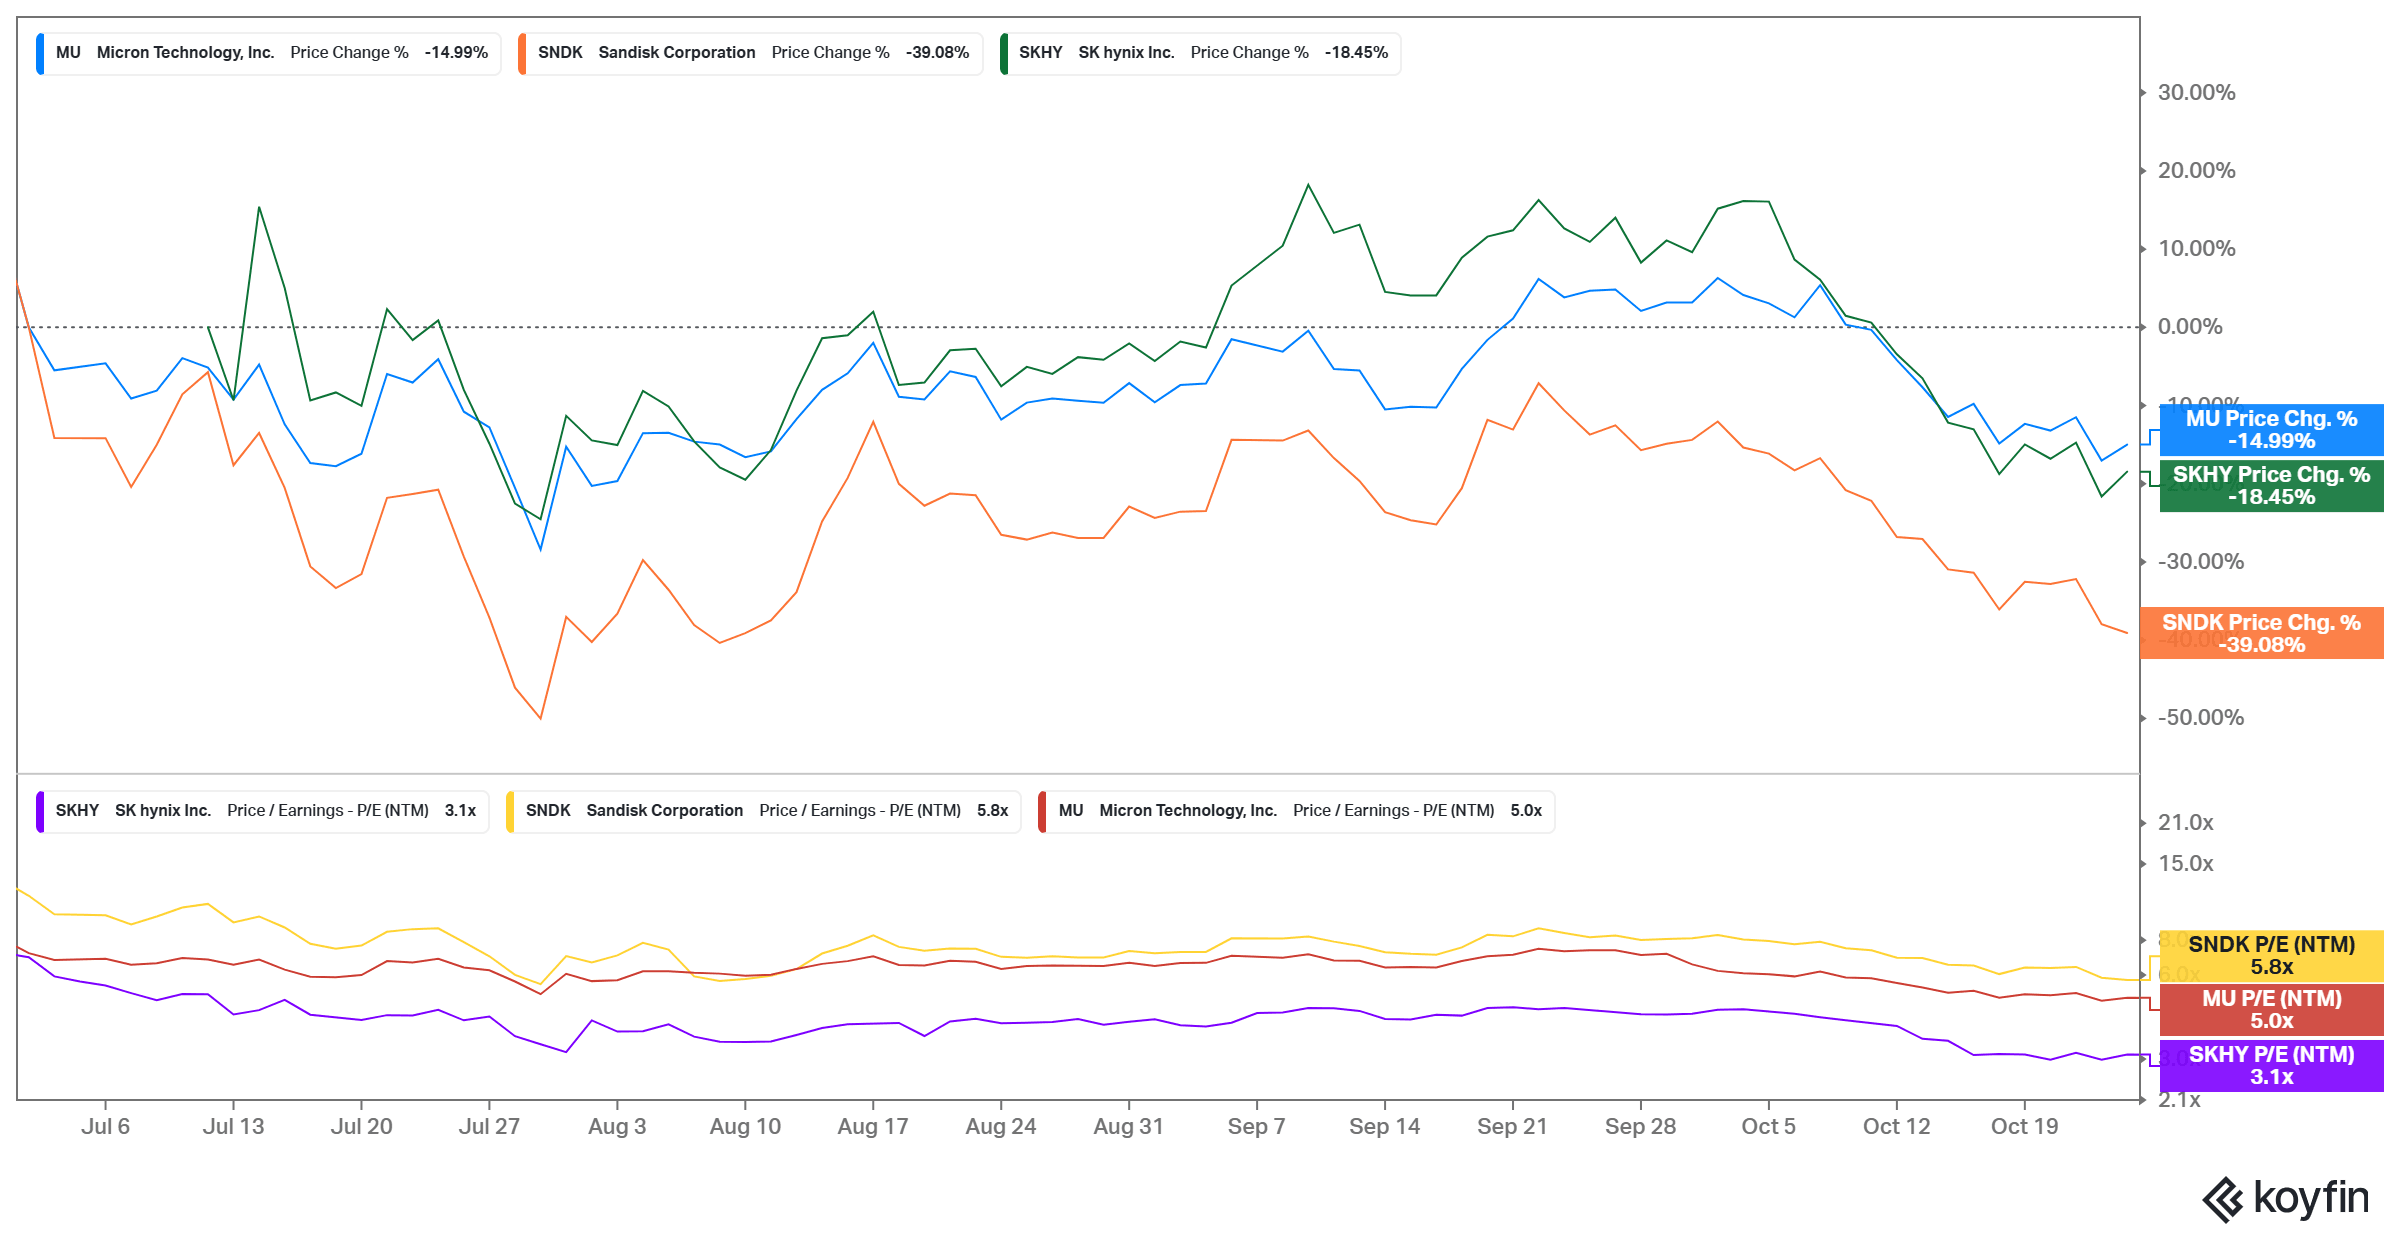
Task: Click the green SKHY price color swatch
Action: pyautogui.click(x=1003, y=53)
